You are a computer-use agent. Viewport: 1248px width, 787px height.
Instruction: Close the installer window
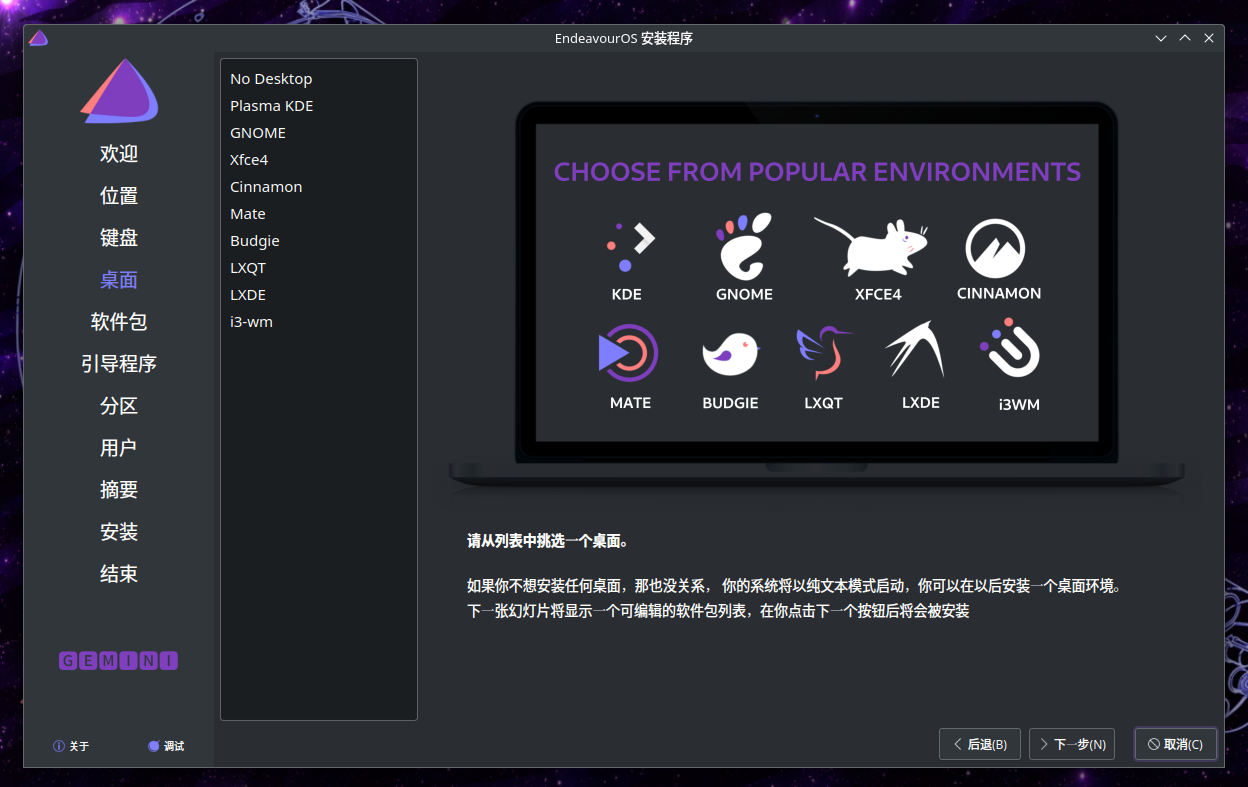coord(1209,38)
